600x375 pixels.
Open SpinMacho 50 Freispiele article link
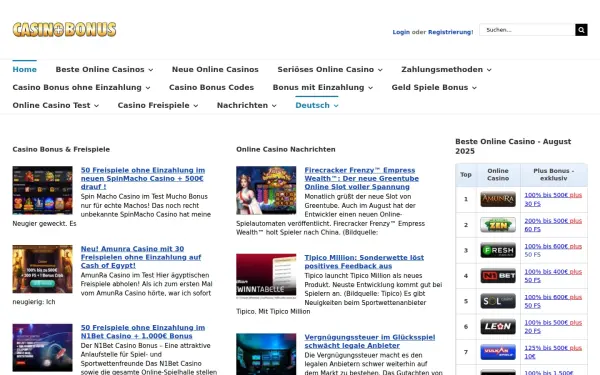pos(143,178)
